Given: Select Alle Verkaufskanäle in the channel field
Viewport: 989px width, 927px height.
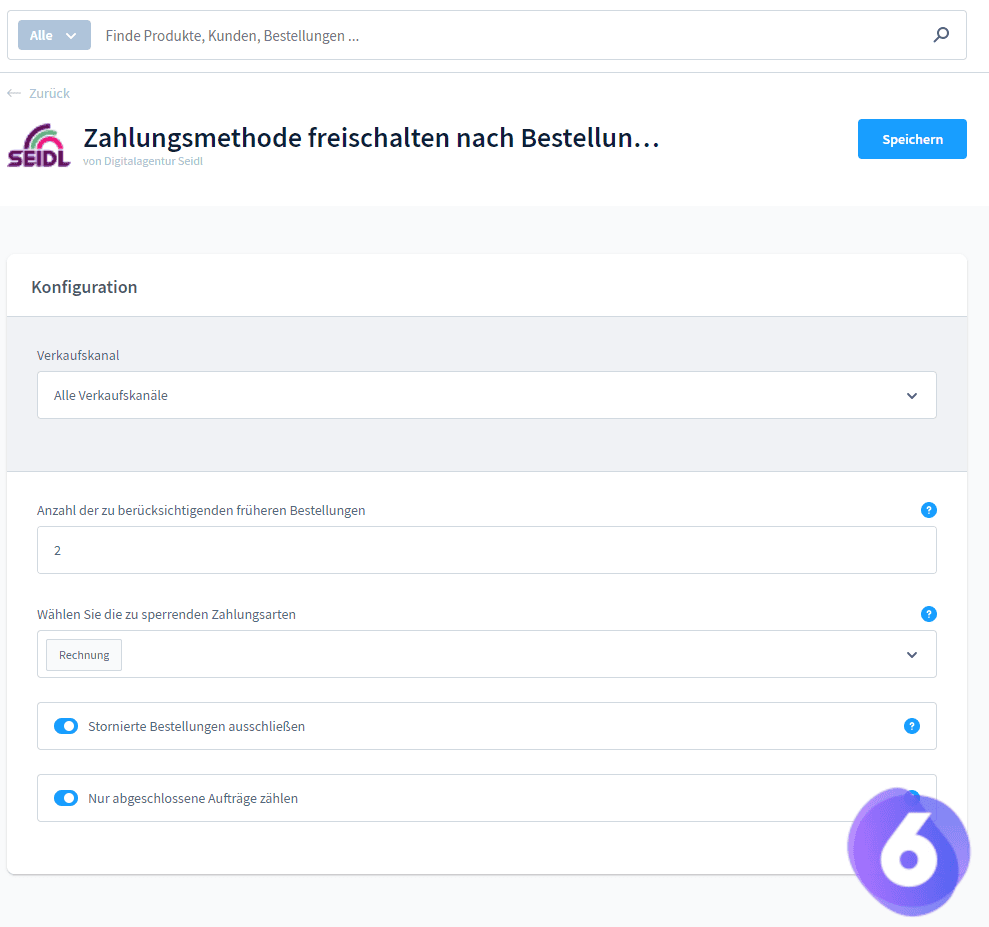Looking at the screenshot, I should click(400, 395).
